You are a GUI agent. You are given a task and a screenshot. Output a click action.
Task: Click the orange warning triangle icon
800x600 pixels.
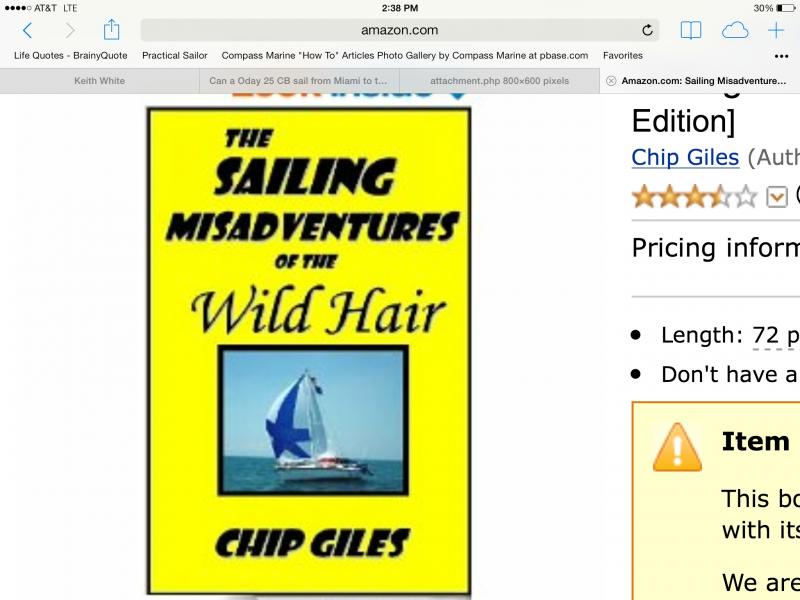click(677, 447)
